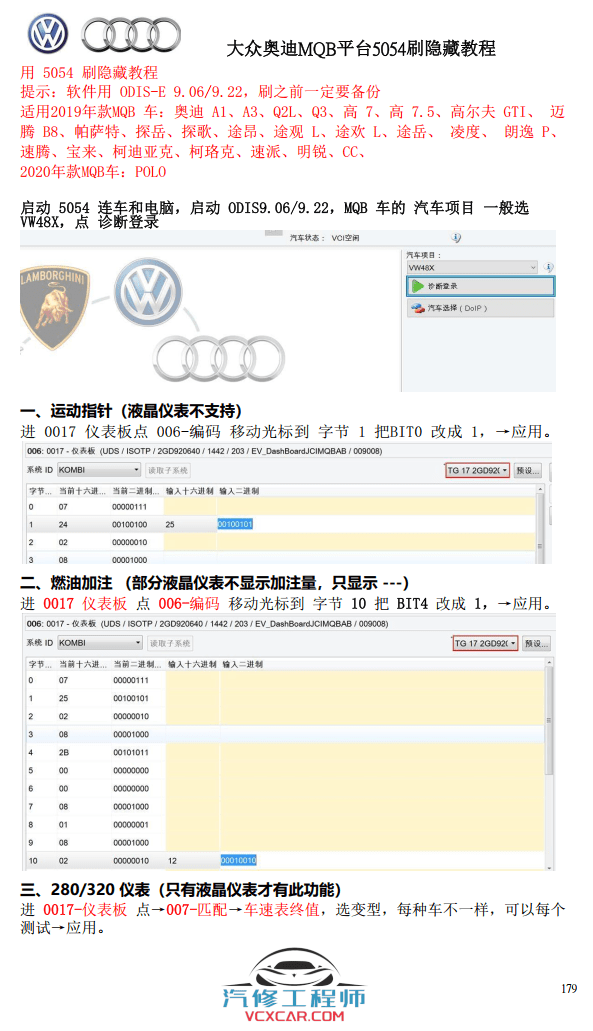Screen dimensions: 593x1031
Task: Select current hex value 24 in first table
Action: pyautogui.click(x=63, y=525)
